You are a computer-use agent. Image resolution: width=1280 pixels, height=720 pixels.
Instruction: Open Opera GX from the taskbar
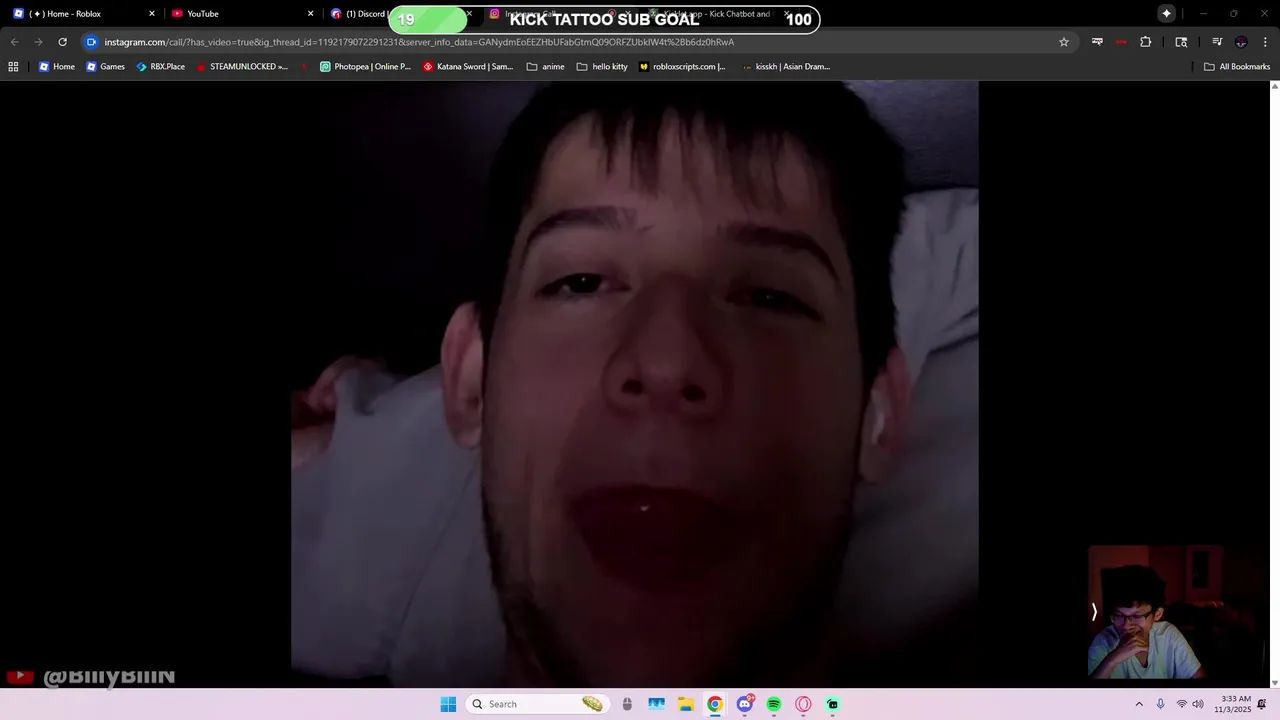803,704
